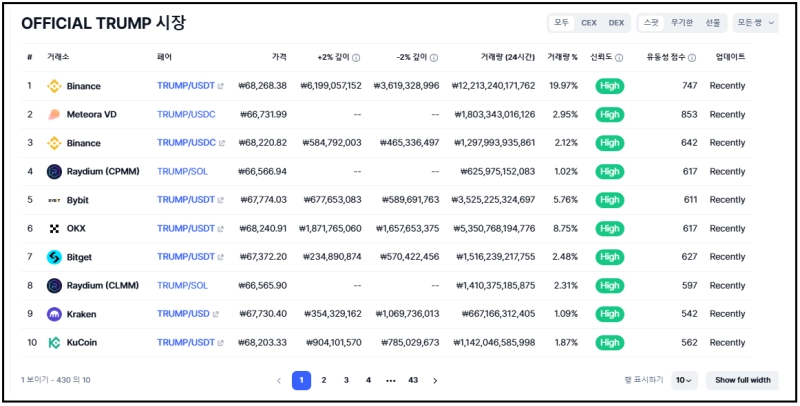Select the 선물 market type
This screenshot has height=406, width=800.
coord(713,23)
